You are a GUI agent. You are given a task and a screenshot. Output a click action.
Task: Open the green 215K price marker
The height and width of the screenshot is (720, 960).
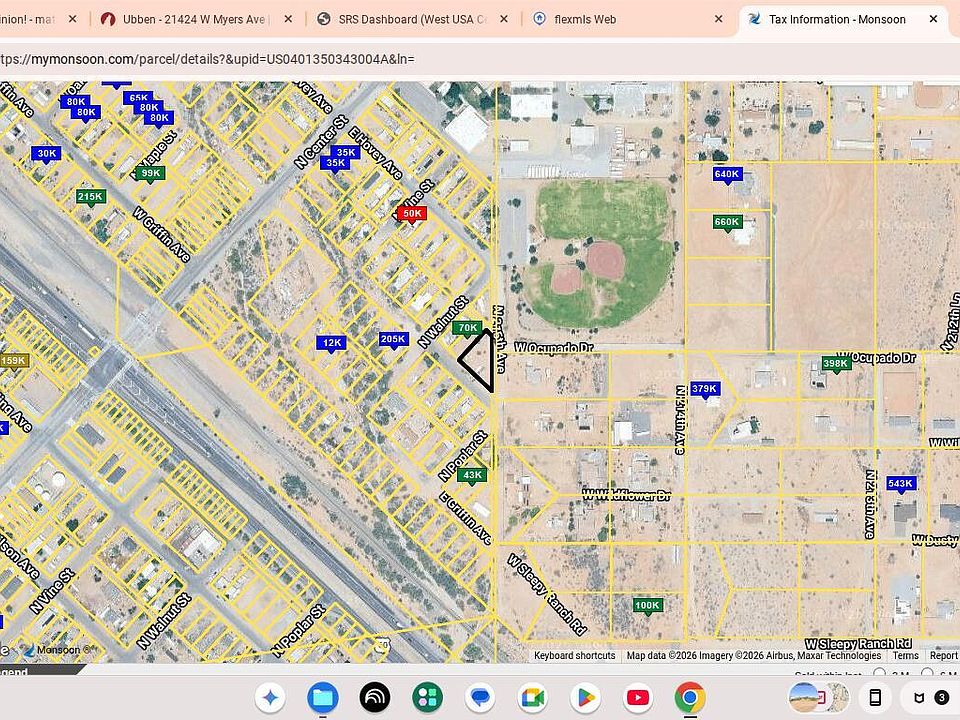click(91, 197)
